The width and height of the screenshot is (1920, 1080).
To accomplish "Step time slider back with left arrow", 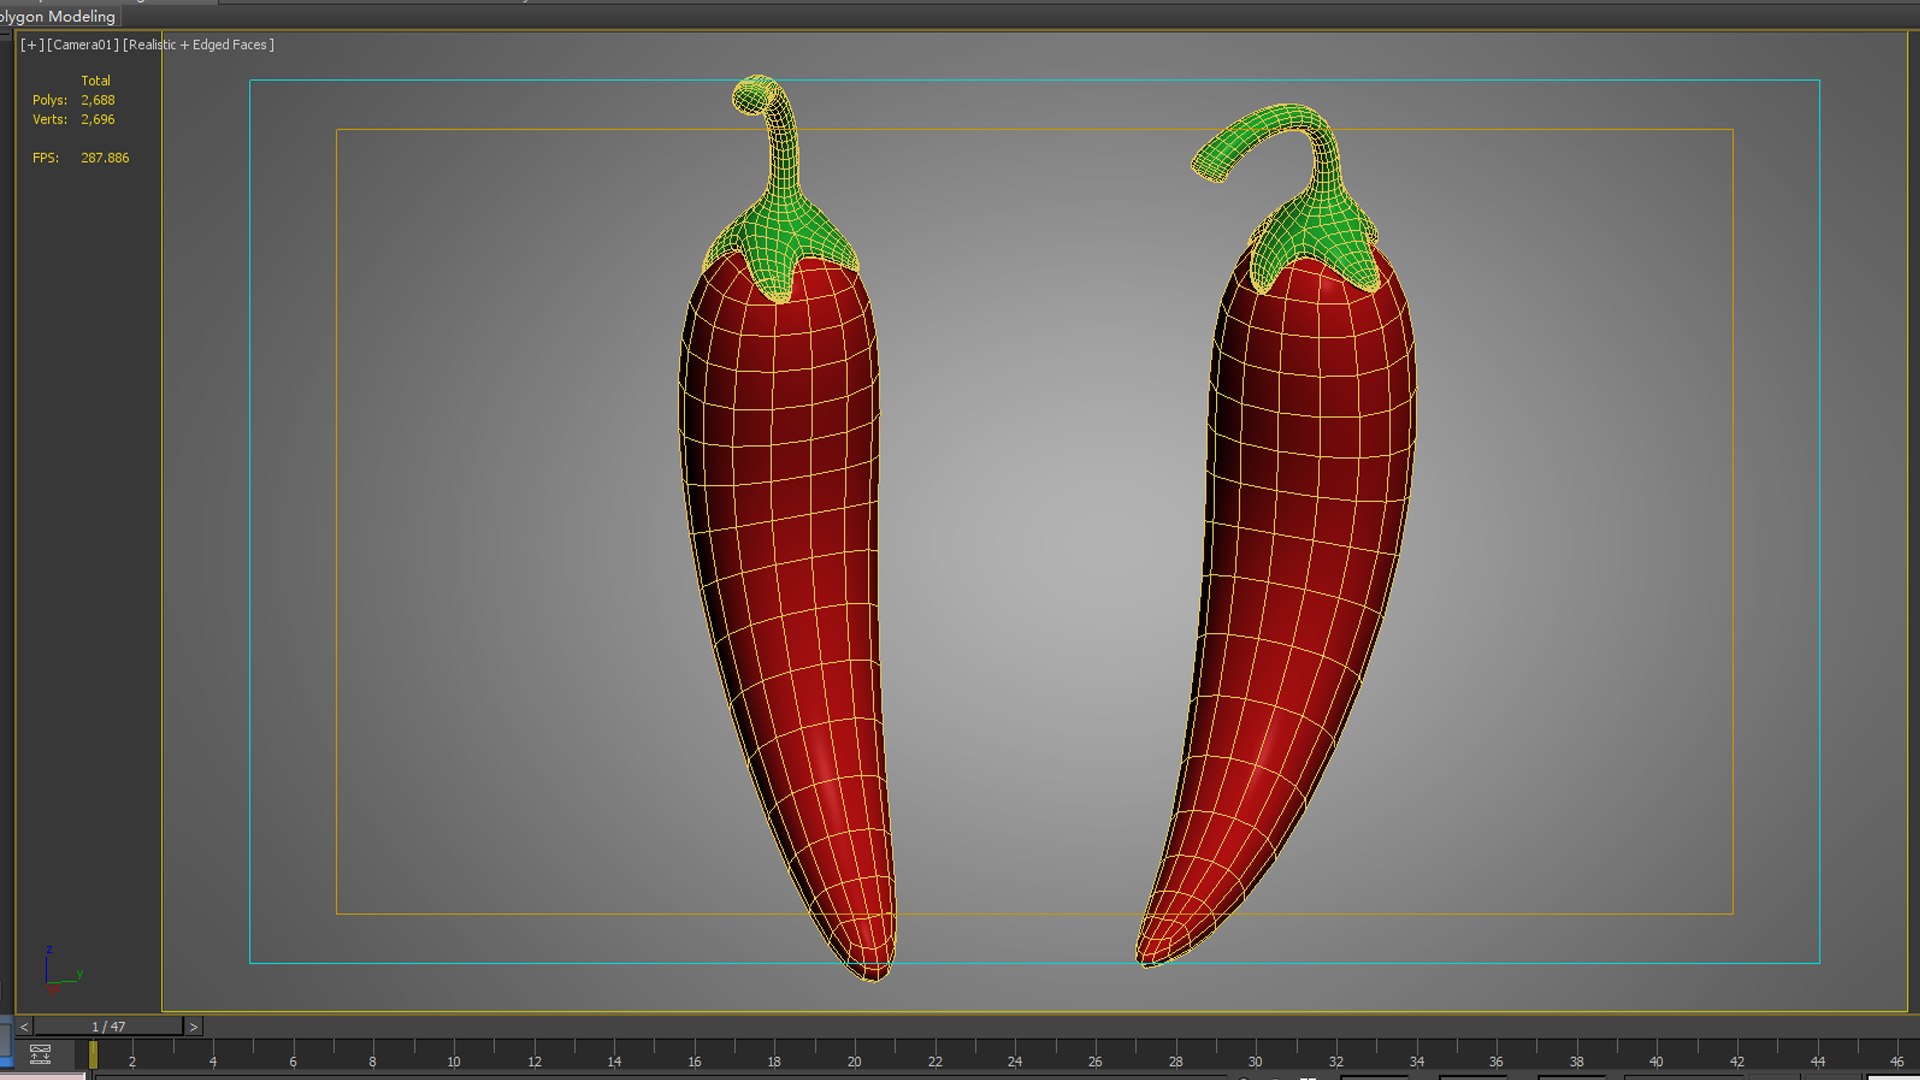I will (24, 1027).
